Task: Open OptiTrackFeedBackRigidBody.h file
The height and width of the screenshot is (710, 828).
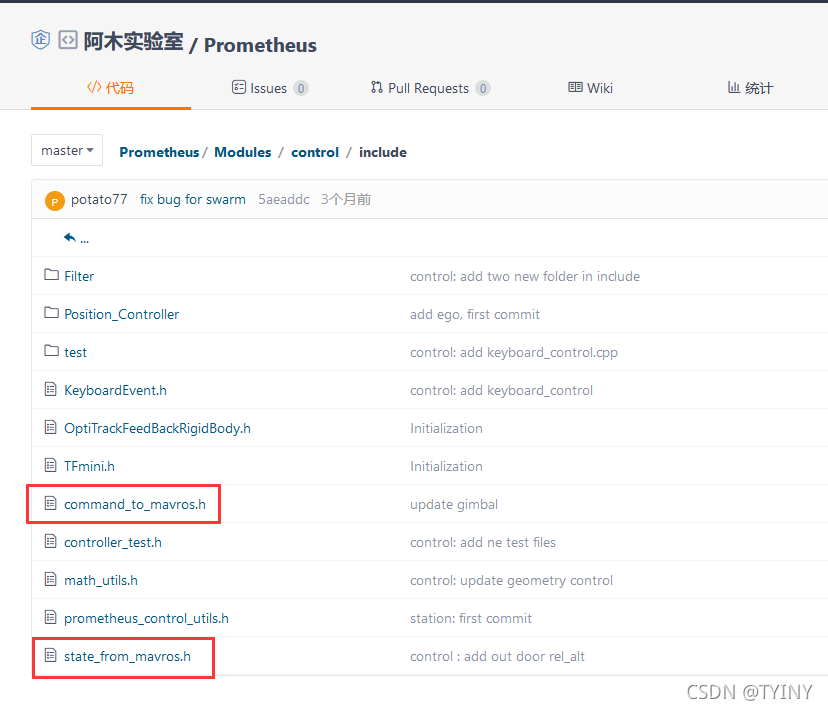Action: point(157,429)
